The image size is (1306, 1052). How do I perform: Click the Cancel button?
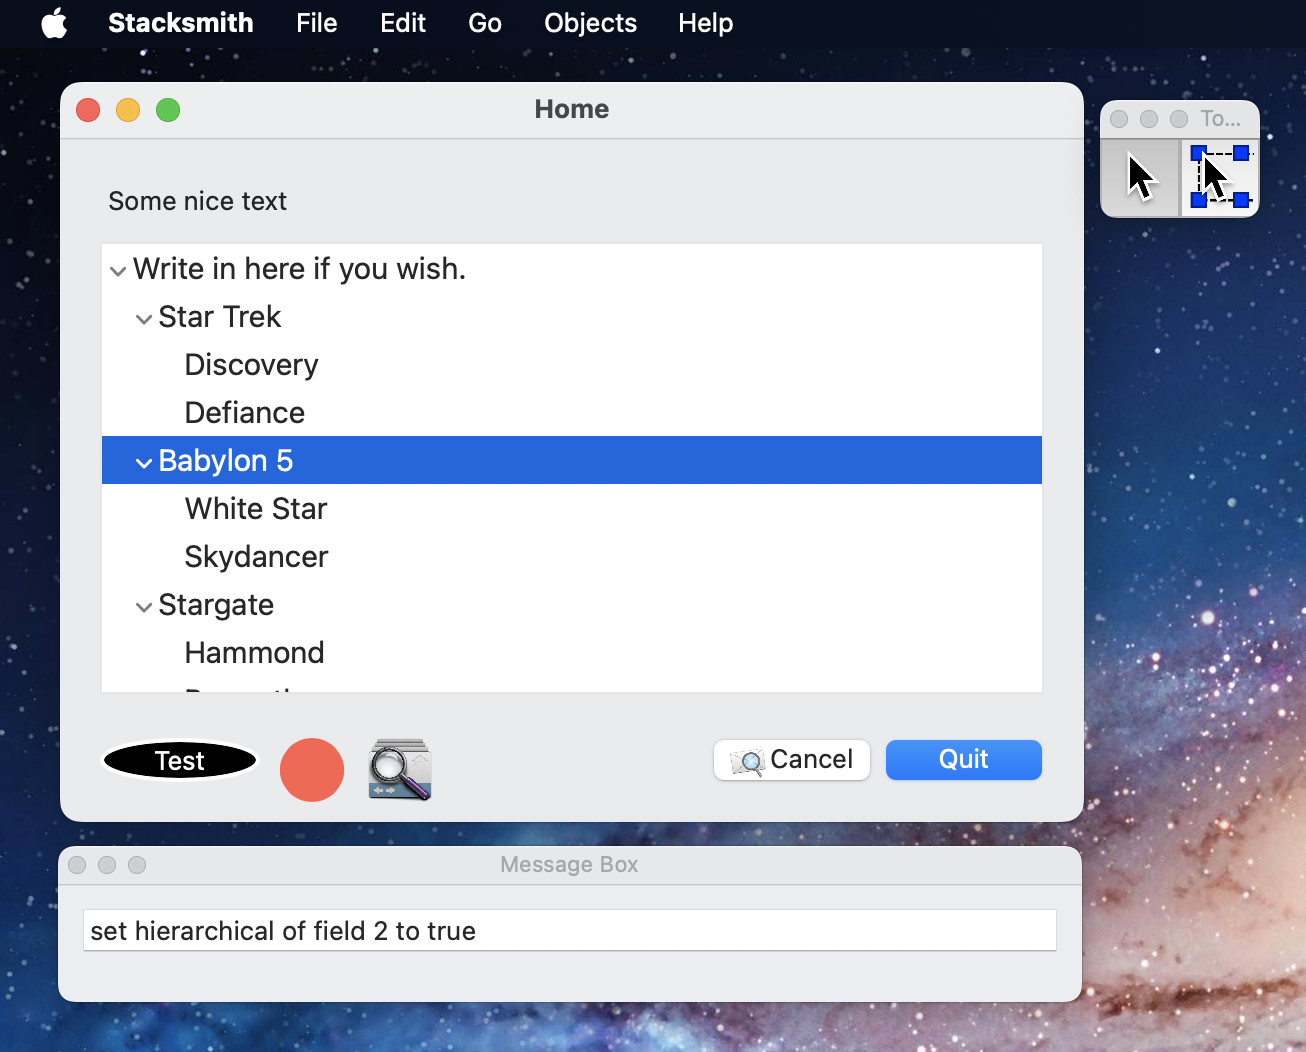(x=792, y=760)
